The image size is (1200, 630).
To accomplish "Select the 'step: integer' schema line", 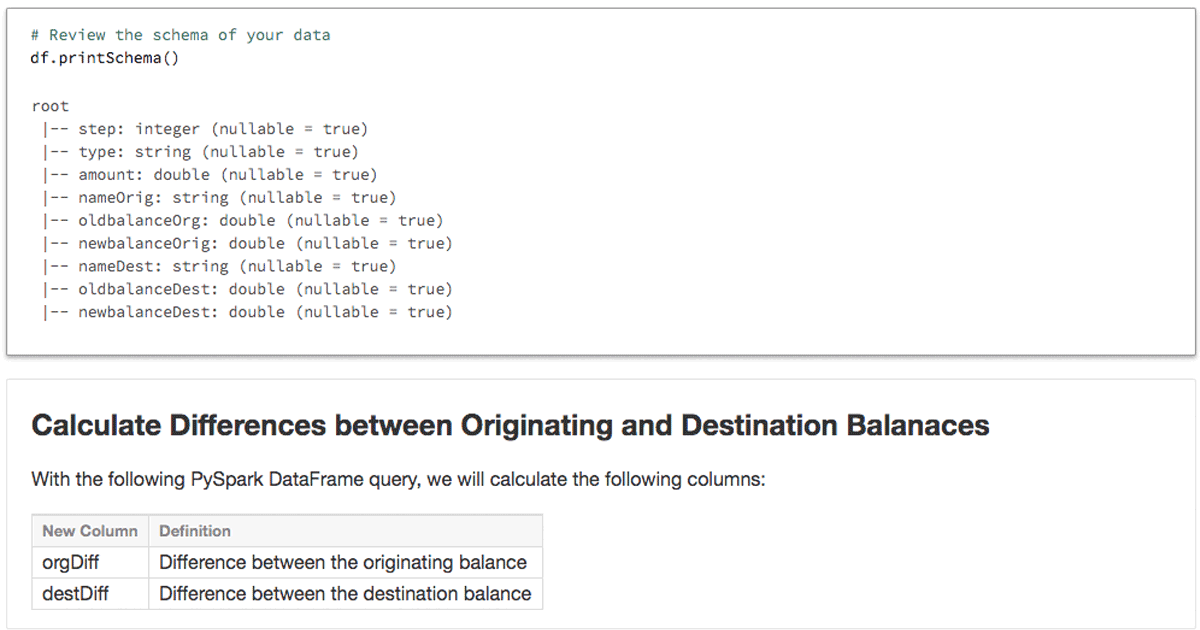I will 222,129.
